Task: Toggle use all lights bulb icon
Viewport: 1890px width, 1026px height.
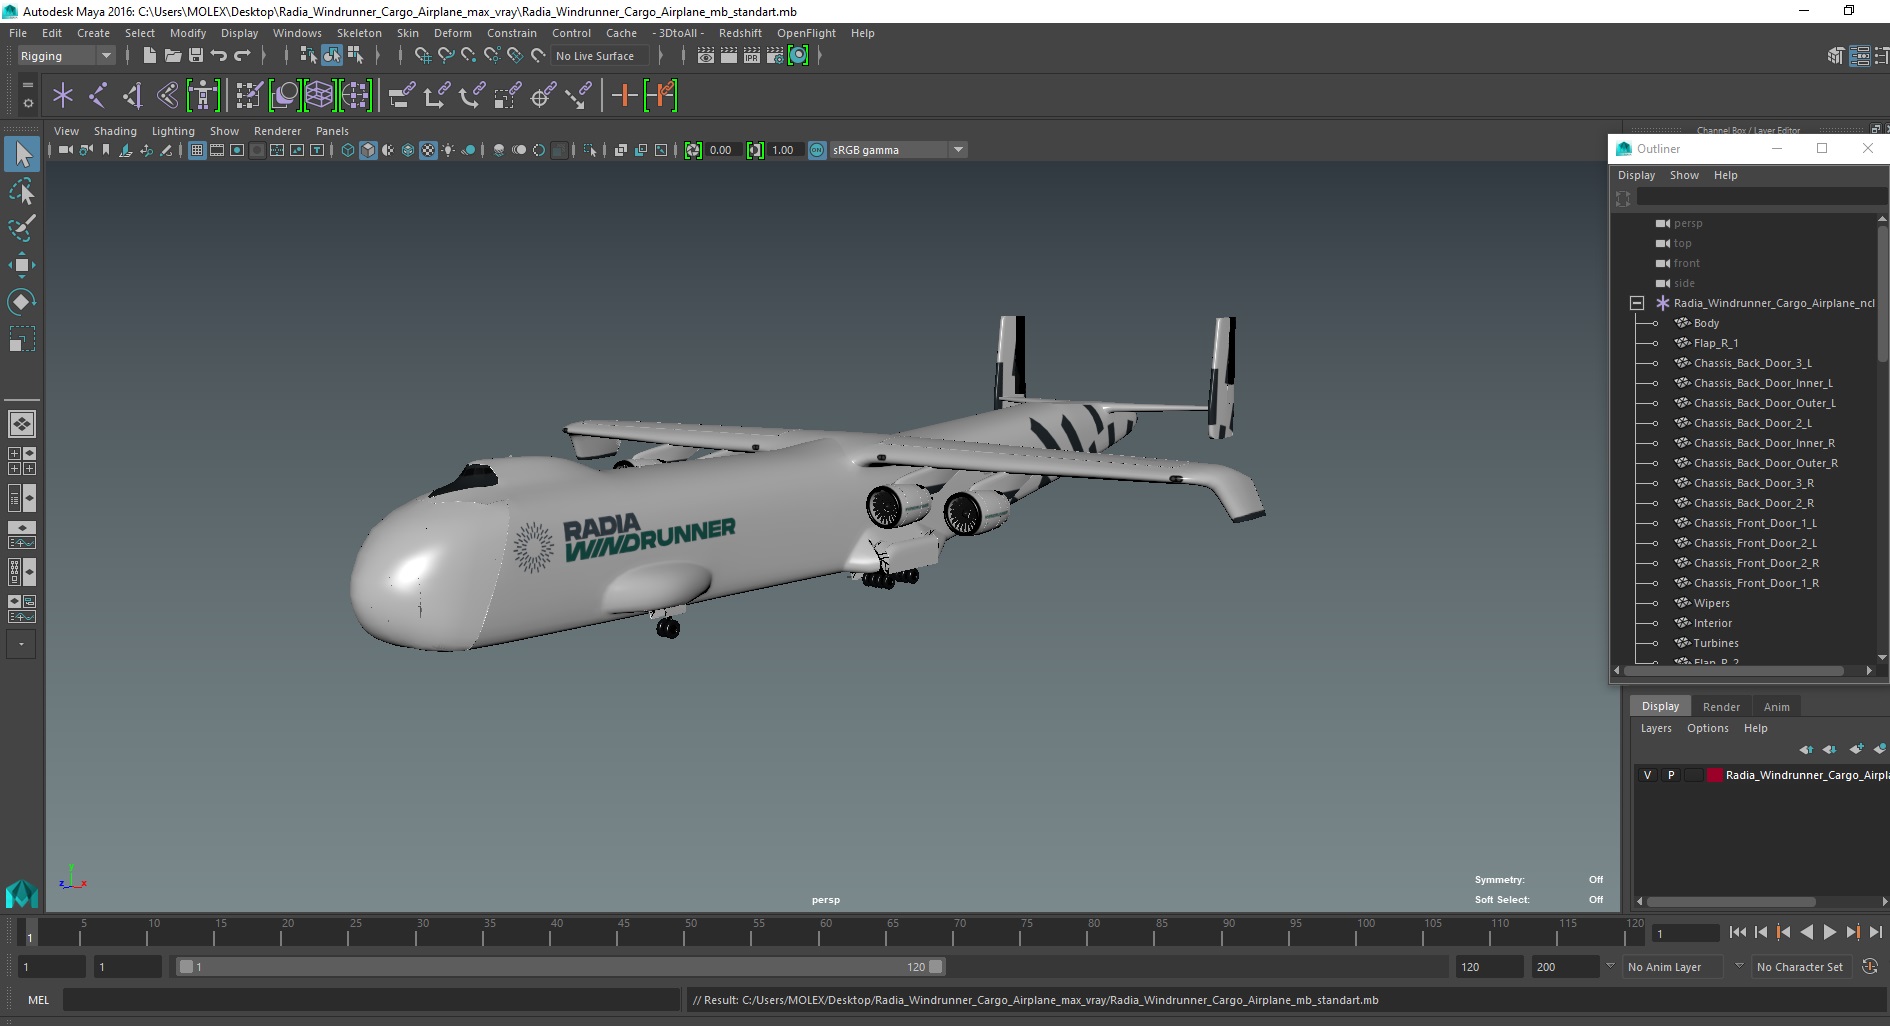Action: click(x=448, y=150)
